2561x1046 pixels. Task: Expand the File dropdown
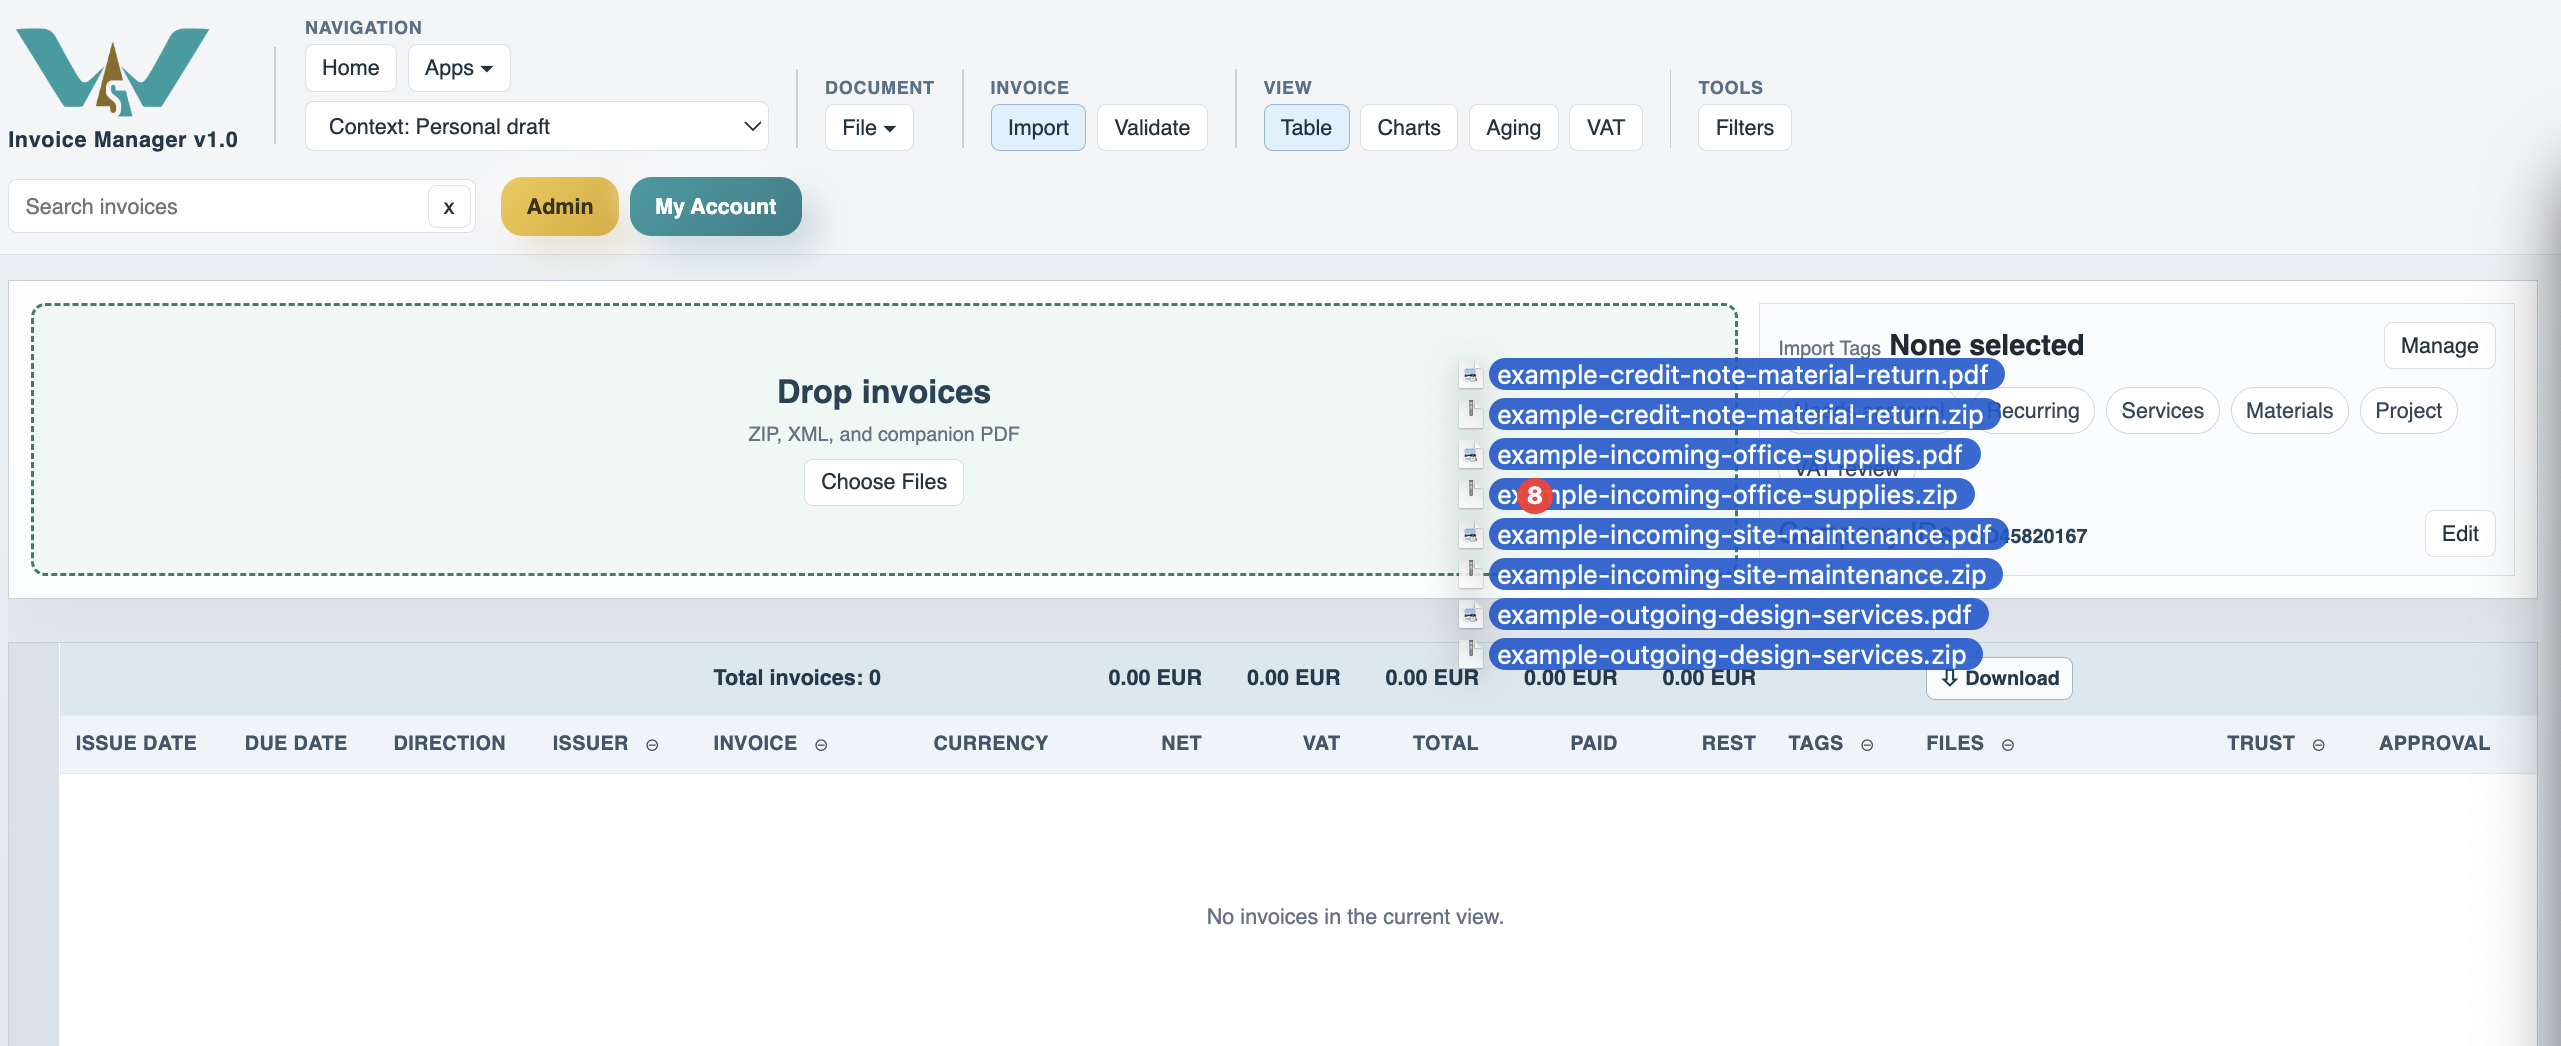[869, 128]
